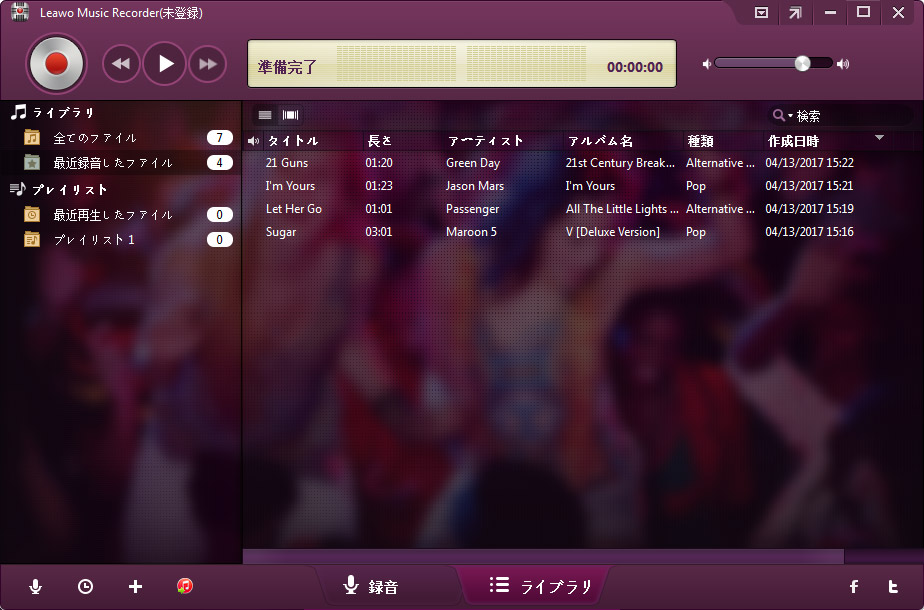The width and height of the screenshot is (924, 610).
Task: Click the horizontal scrollbar below track list
Action: coord(543,556)
